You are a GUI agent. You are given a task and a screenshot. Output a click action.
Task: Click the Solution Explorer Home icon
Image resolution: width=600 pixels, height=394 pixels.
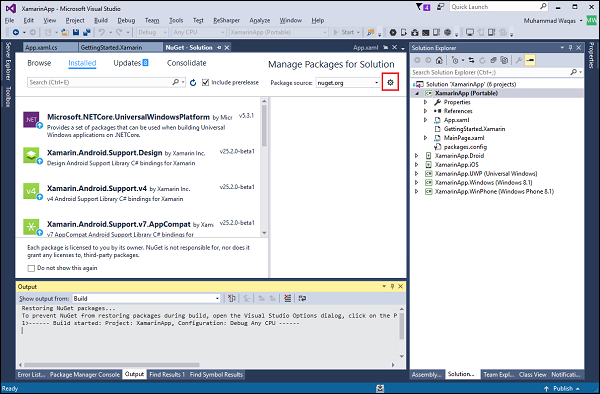[x=439, y=60]
